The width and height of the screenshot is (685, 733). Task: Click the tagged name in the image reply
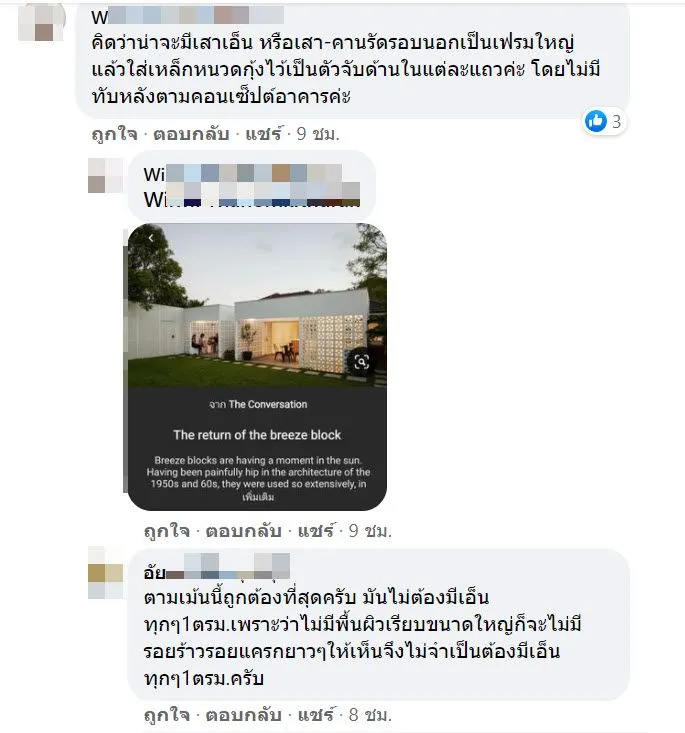(252, 199)
